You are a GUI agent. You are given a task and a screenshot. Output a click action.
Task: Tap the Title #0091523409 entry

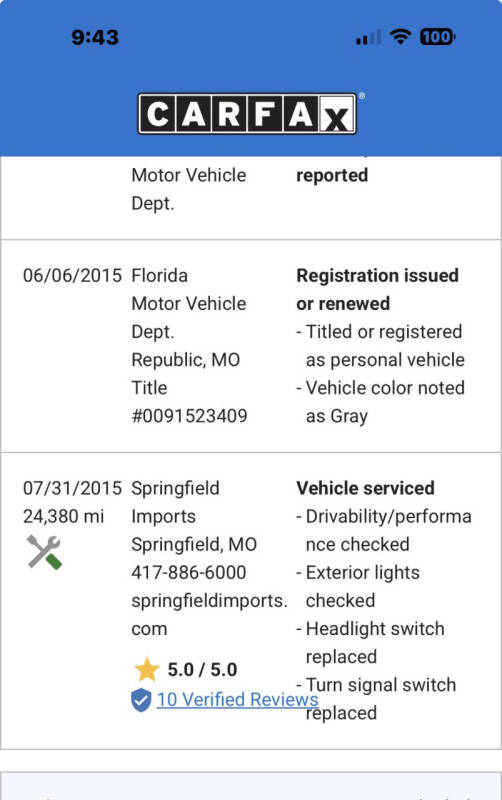point(189,402)
